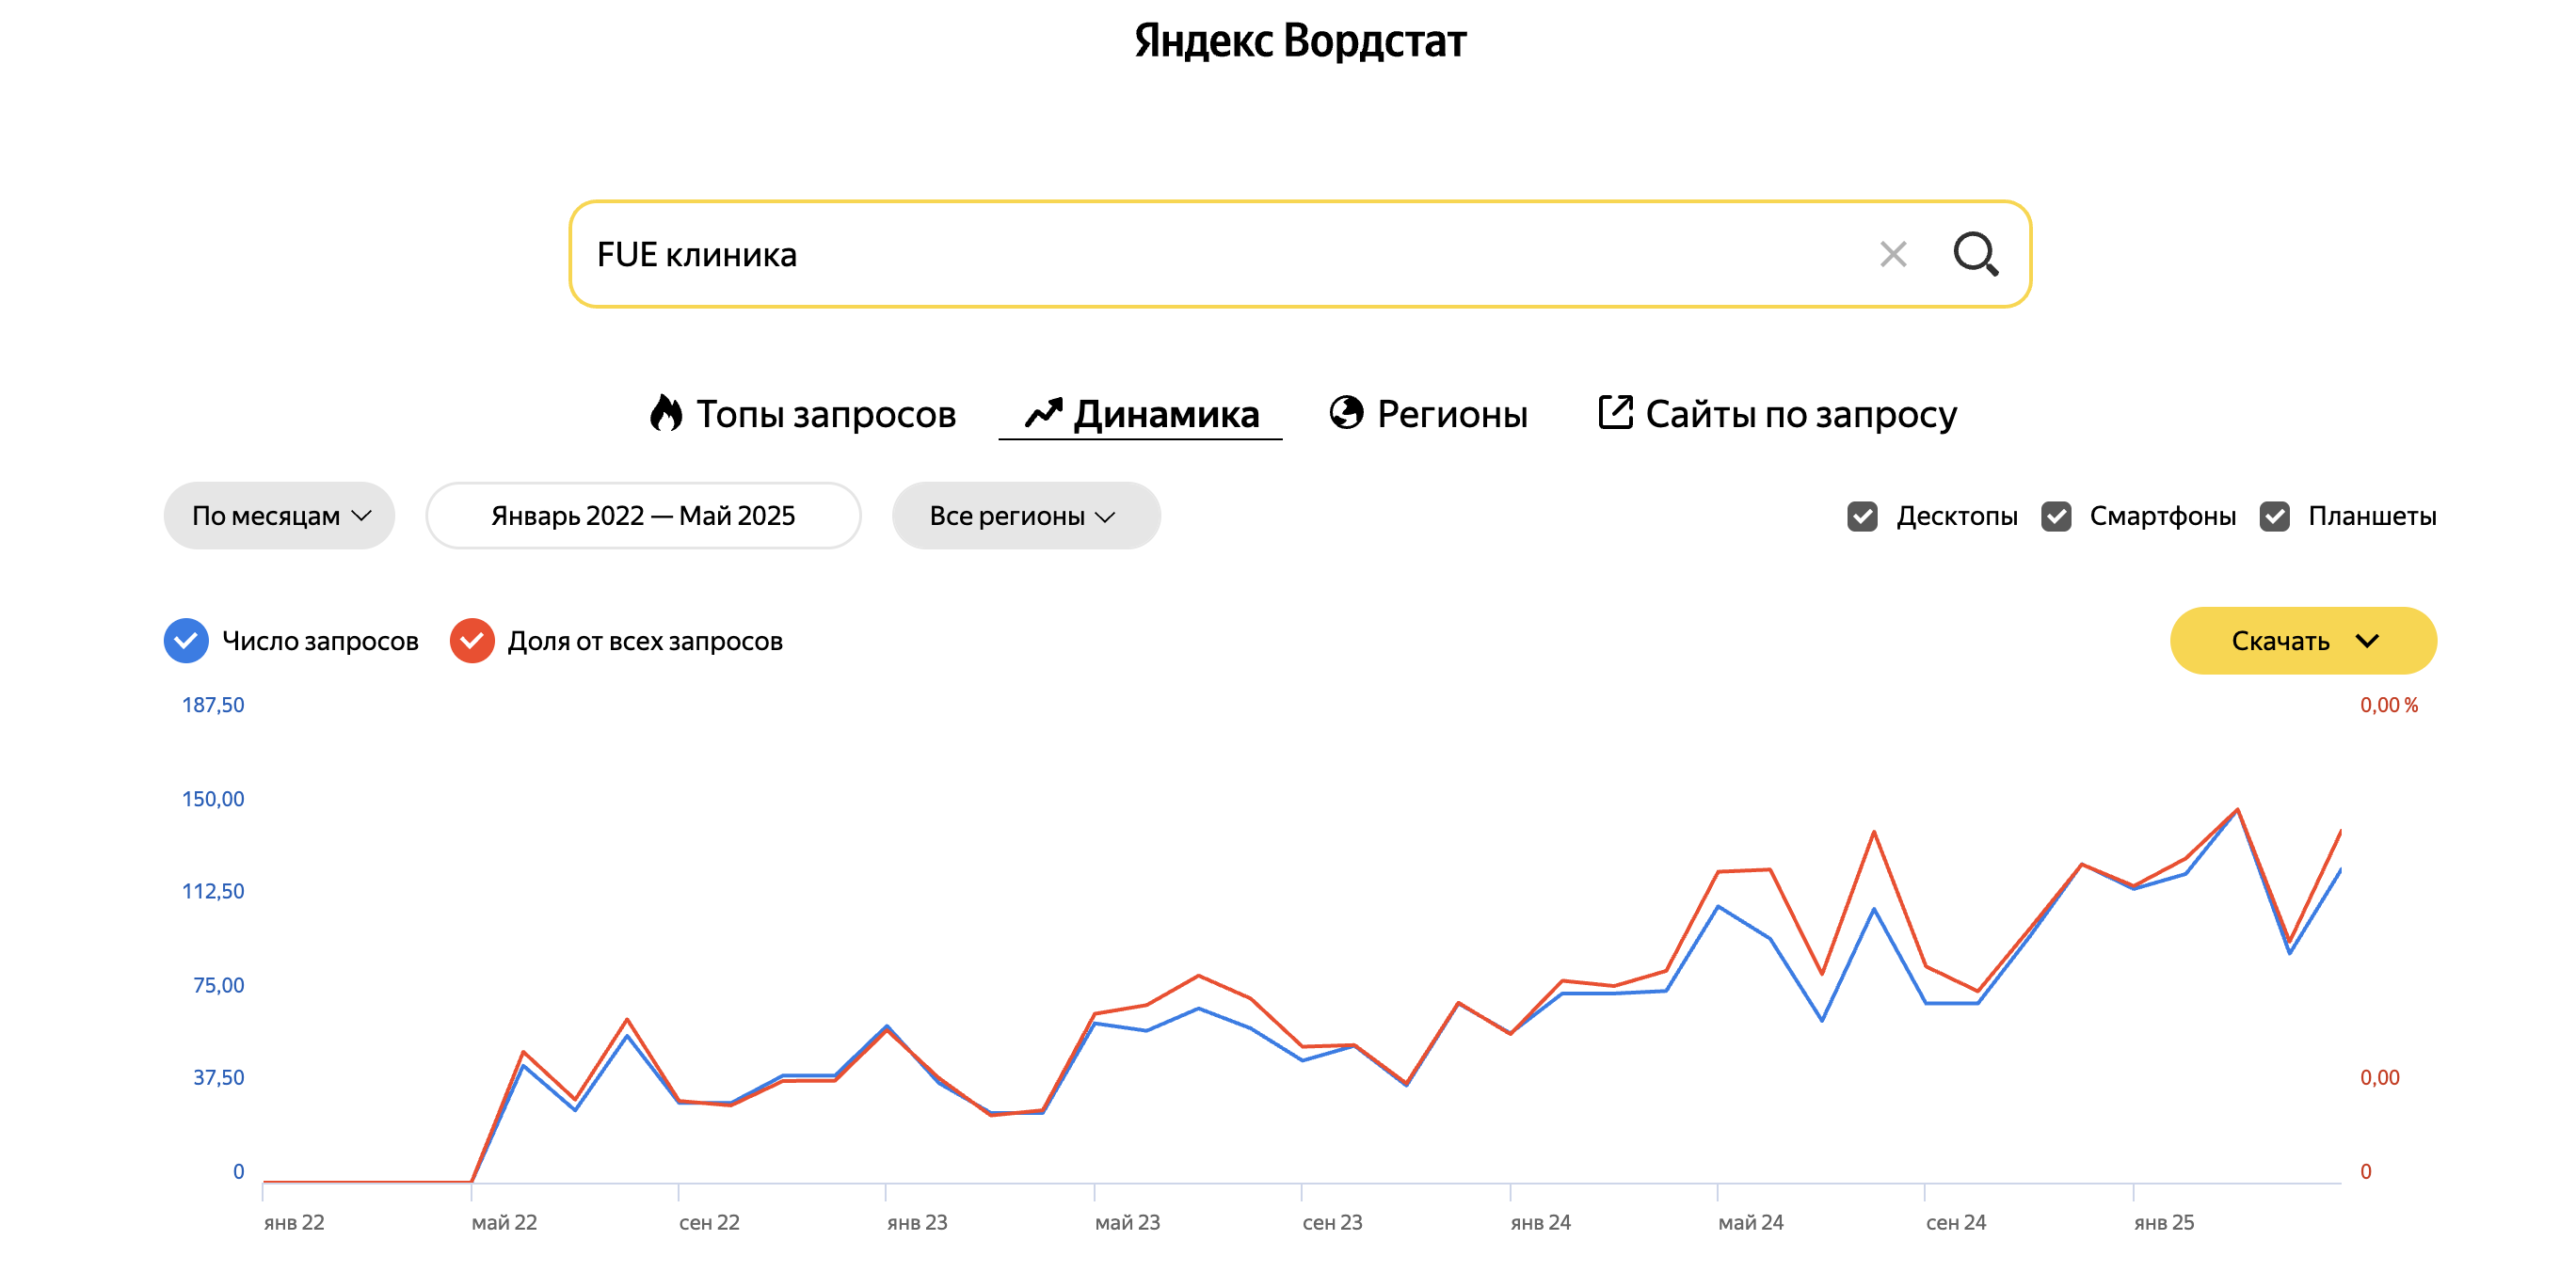Open the По месяцам grouping dropdown
The image size is (2560, 1272).
[280, 516]
